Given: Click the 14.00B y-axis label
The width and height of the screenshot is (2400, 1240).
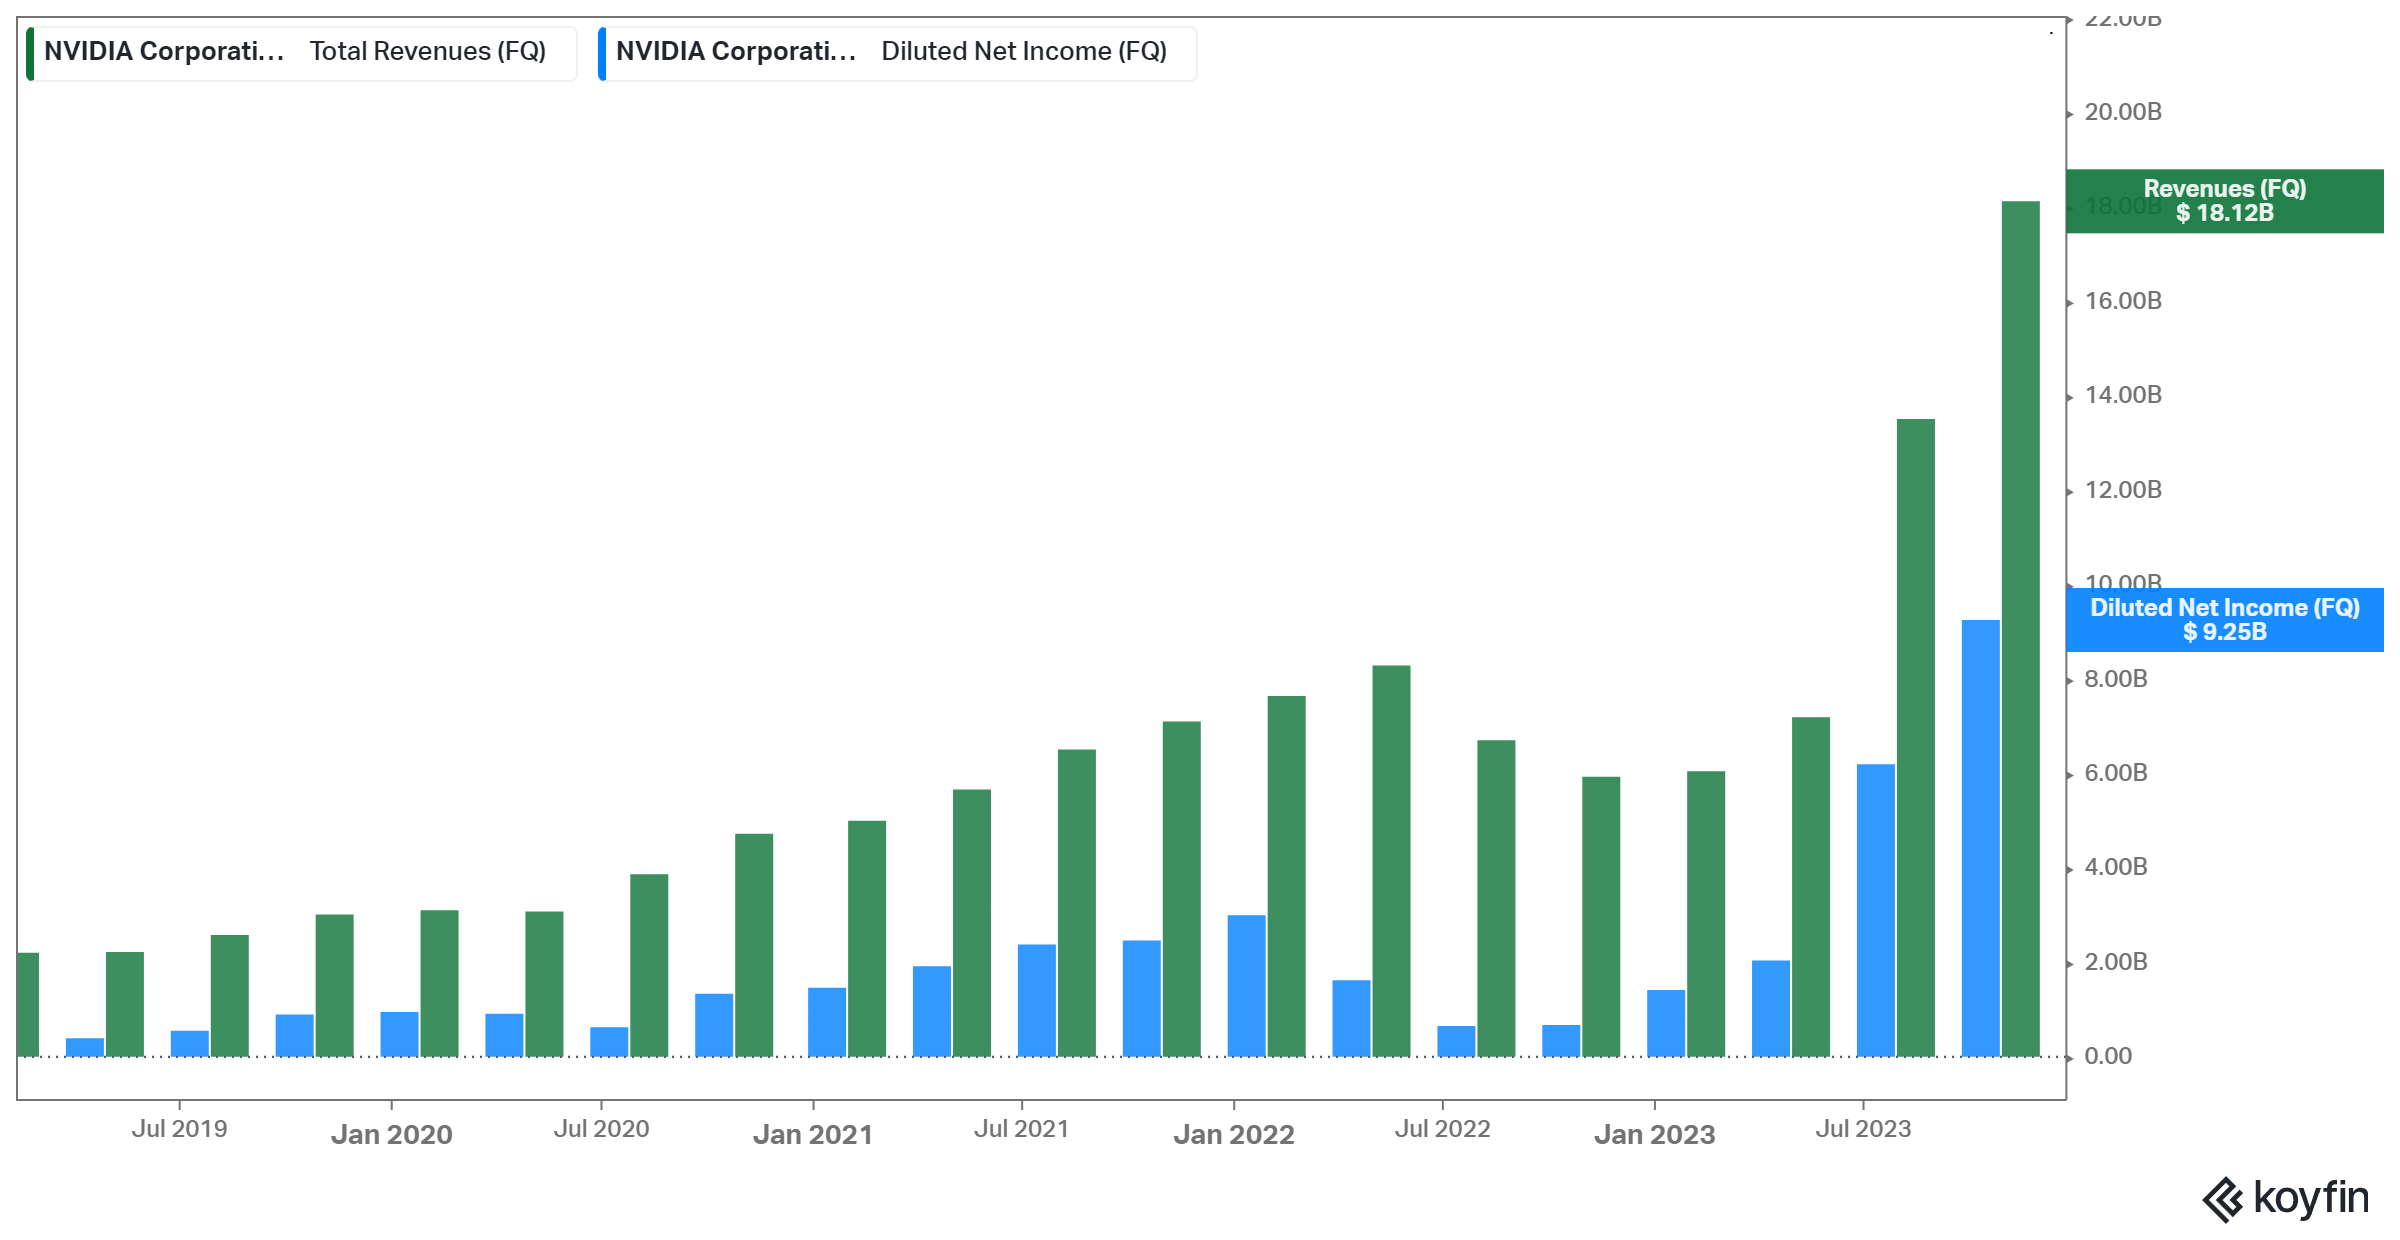Looking at the screenshot, I should click(x=2122, y=395).
